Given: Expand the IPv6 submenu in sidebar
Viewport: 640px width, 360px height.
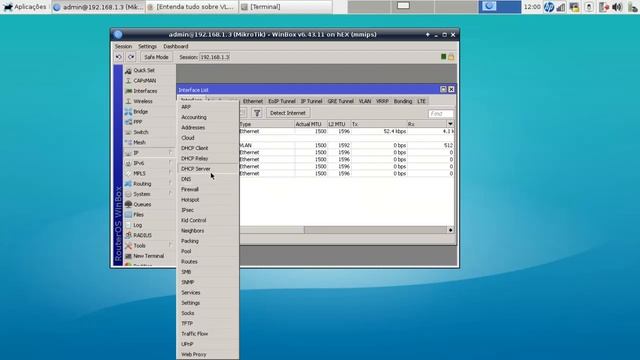Looking at the screenshot, I should pyautogui.click(x=171, y=163).
